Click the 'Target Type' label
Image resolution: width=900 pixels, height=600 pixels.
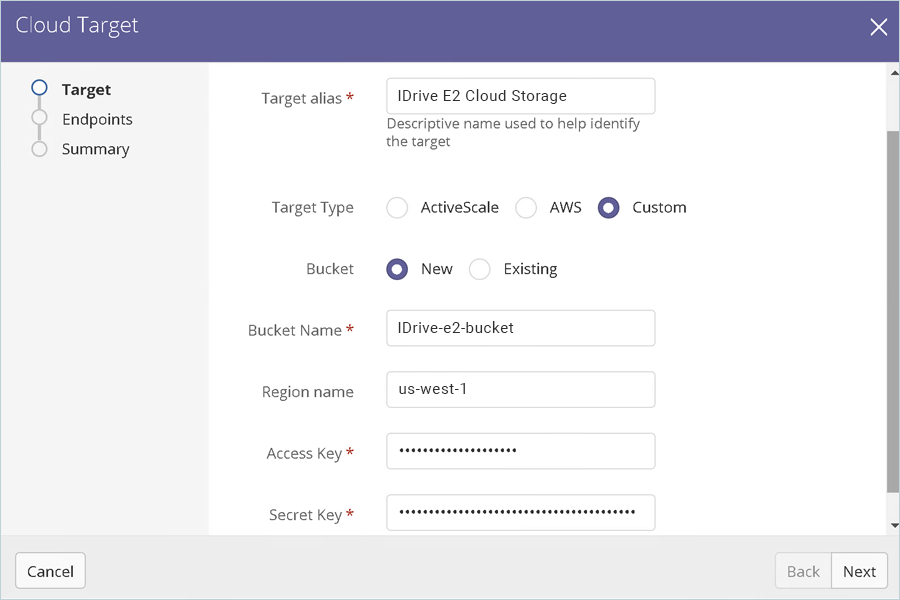[313, 208]
